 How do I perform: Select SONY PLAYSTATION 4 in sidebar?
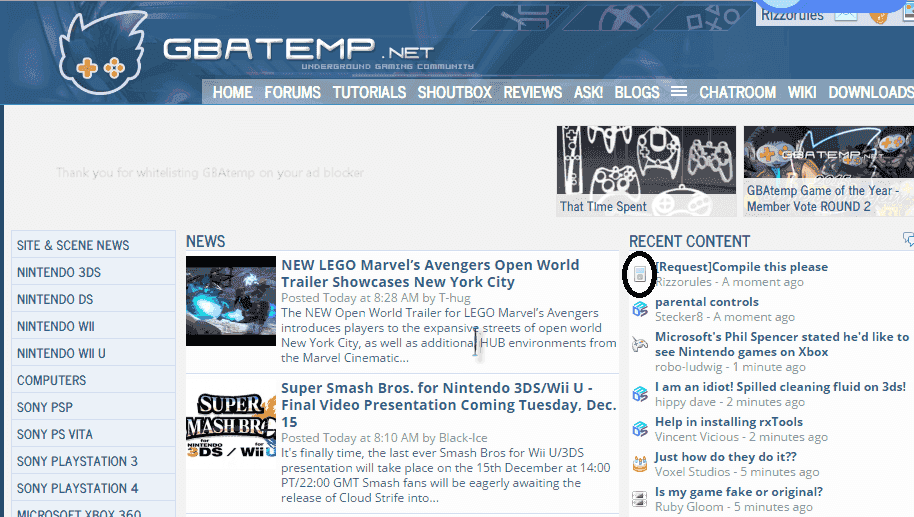(x=93, y=488)
